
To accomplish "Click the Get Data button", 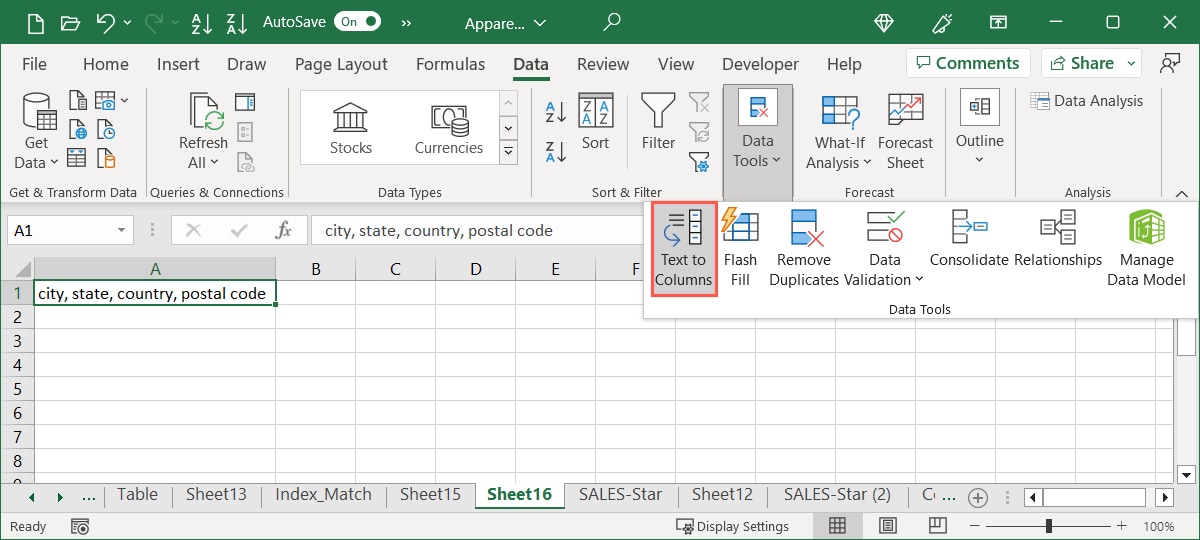I will point(36,131).
